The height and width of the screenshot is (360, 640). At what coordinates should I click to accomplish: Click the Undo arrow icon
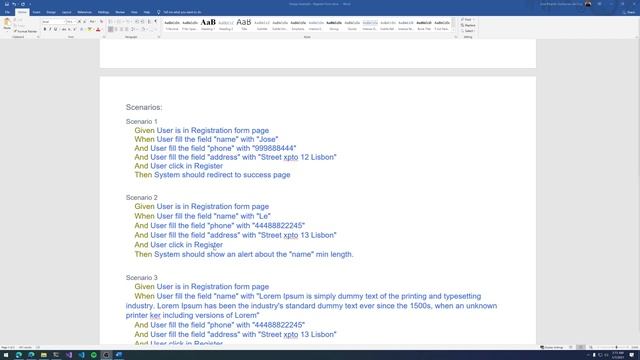click(x=14, y=4)
